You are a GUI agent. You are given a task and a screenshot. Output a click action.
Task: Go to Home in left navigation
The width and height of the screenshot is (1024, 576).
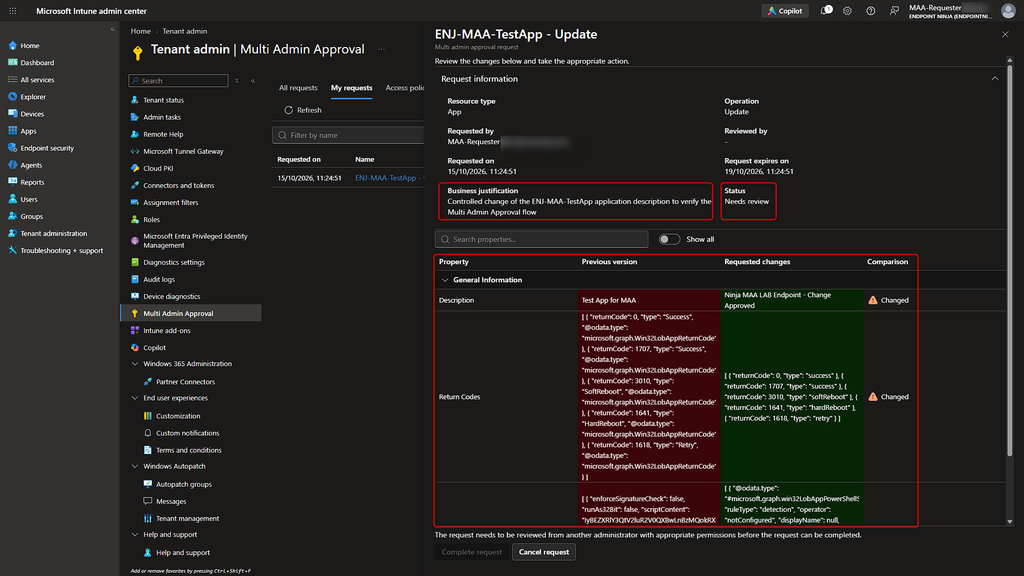tap(29, 46)
